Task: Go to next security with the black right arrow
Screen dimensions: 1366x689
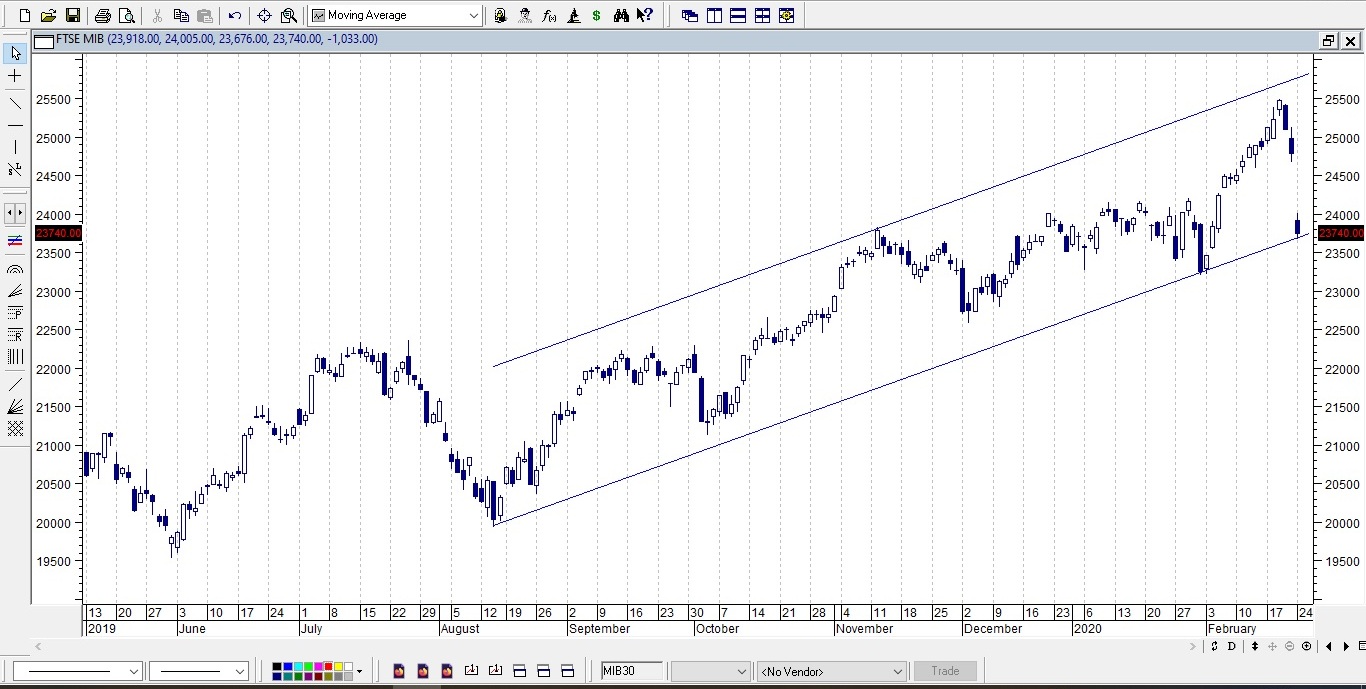Action: point(1347,647)
